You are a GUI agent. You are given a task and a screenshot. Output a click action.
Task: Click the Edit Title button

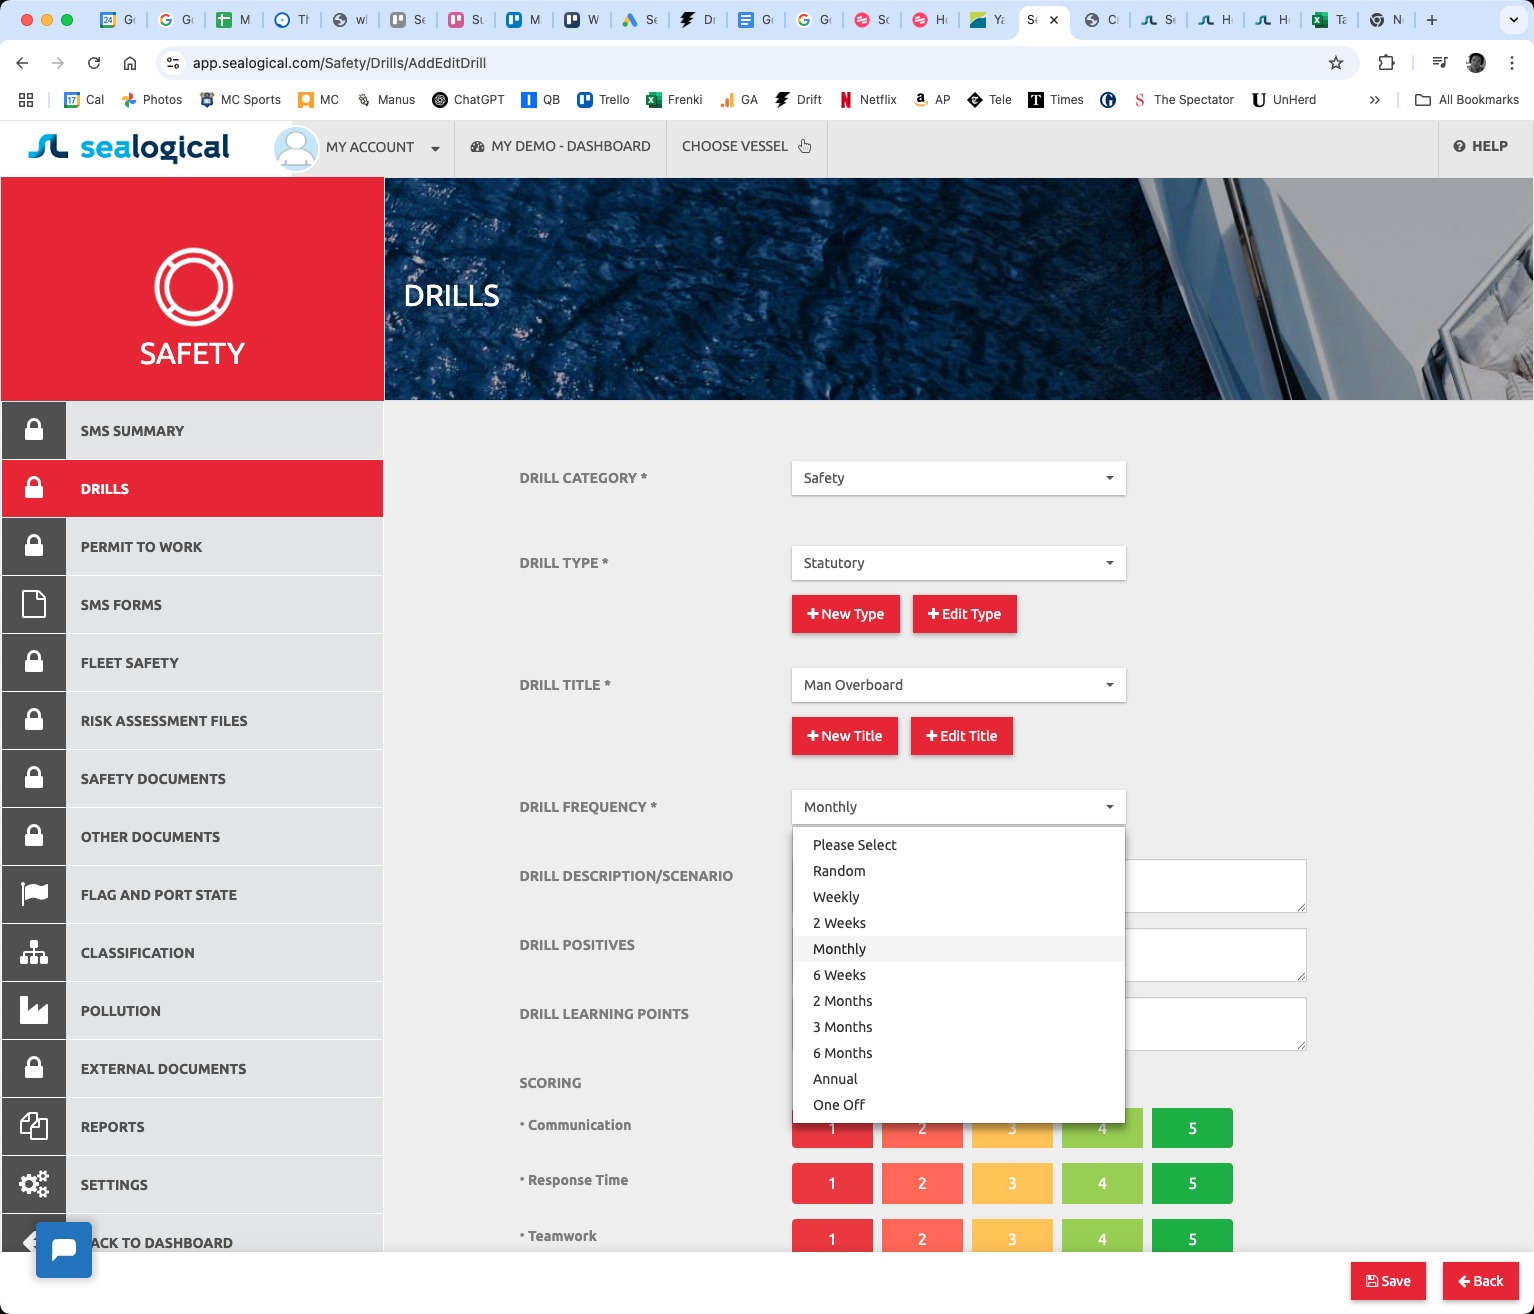click(x=961, y=736)
